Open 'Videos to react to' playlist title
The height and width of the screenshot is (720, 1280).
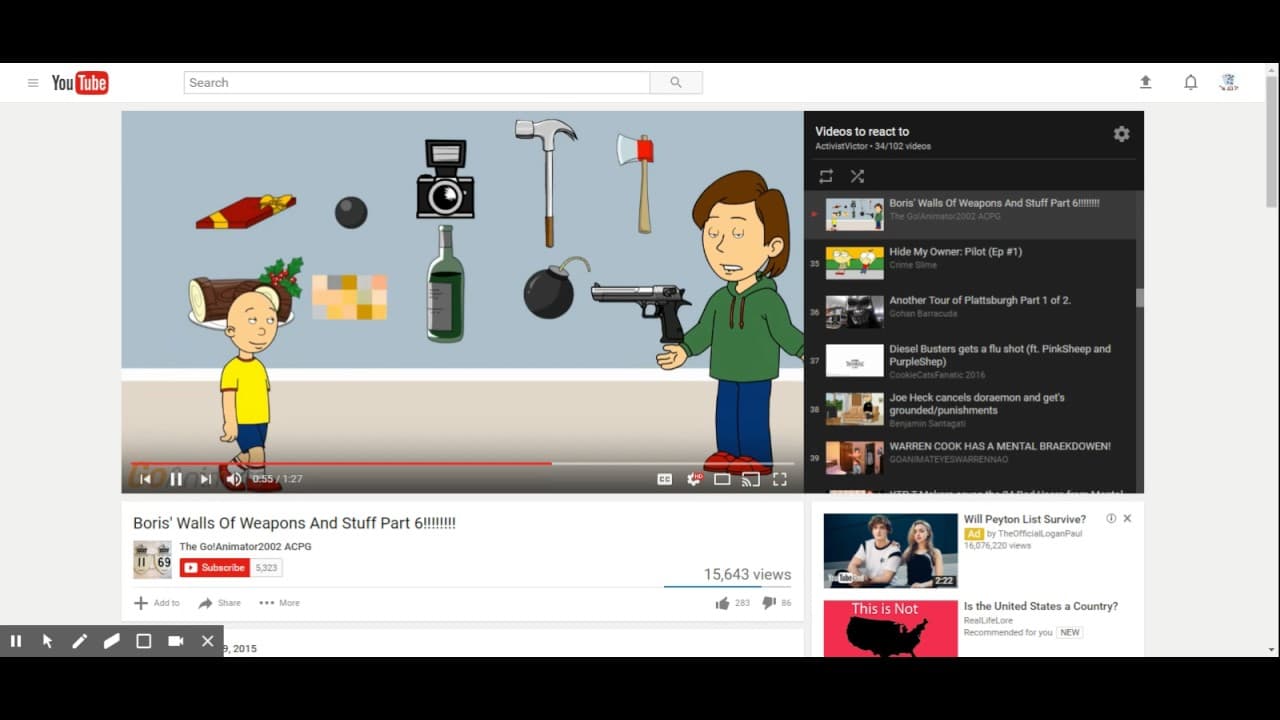[x=862, y=131]
